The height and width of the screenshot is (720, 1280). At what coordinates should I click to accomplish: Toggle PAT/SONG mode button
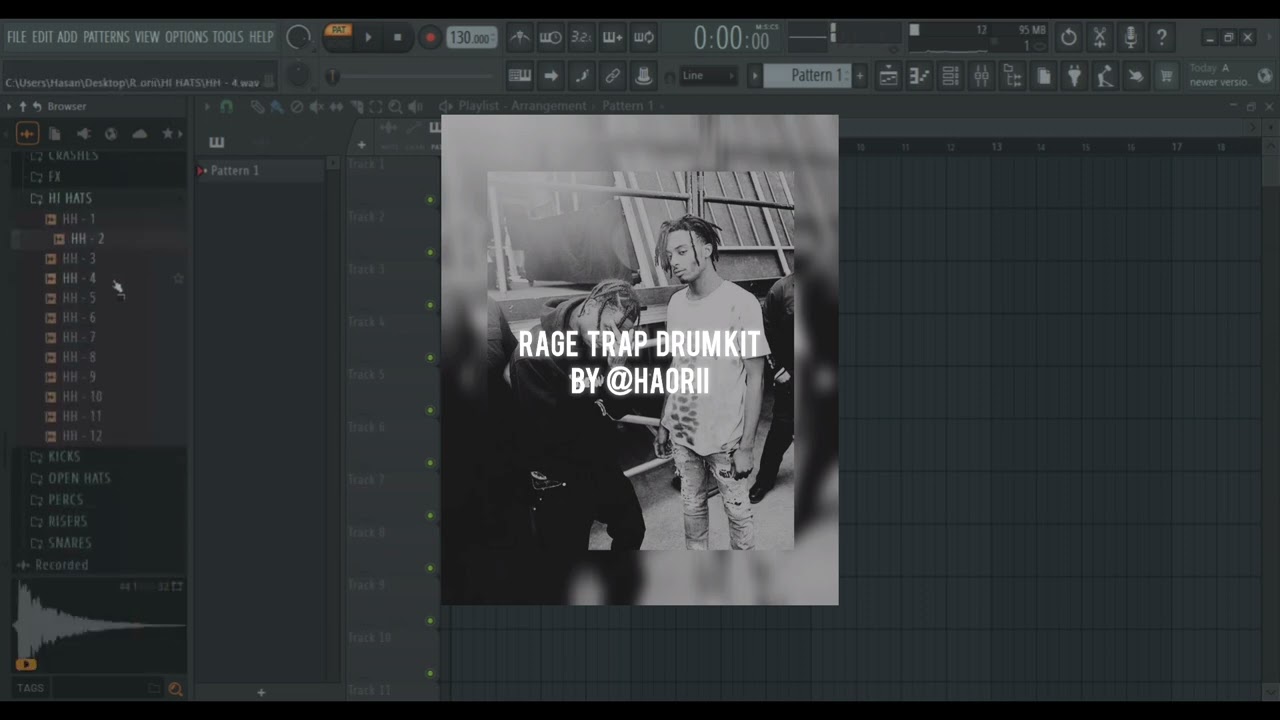[338, 37]
